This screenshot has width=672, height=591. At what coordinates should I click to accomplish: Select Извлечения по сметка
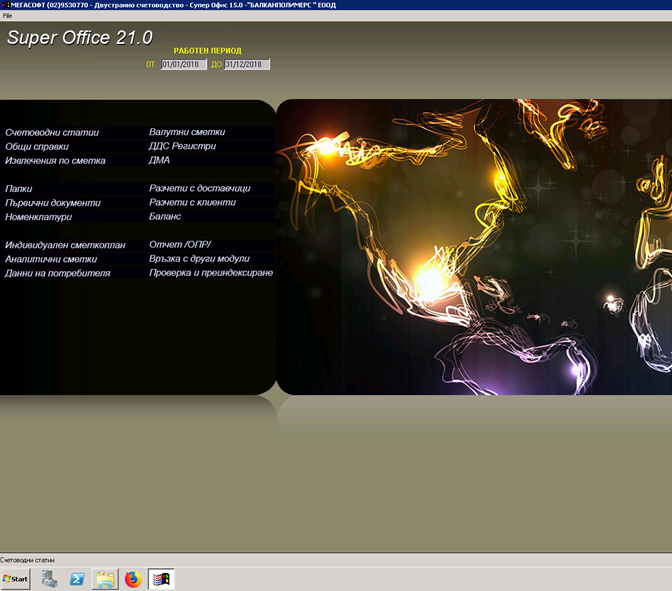54,160
